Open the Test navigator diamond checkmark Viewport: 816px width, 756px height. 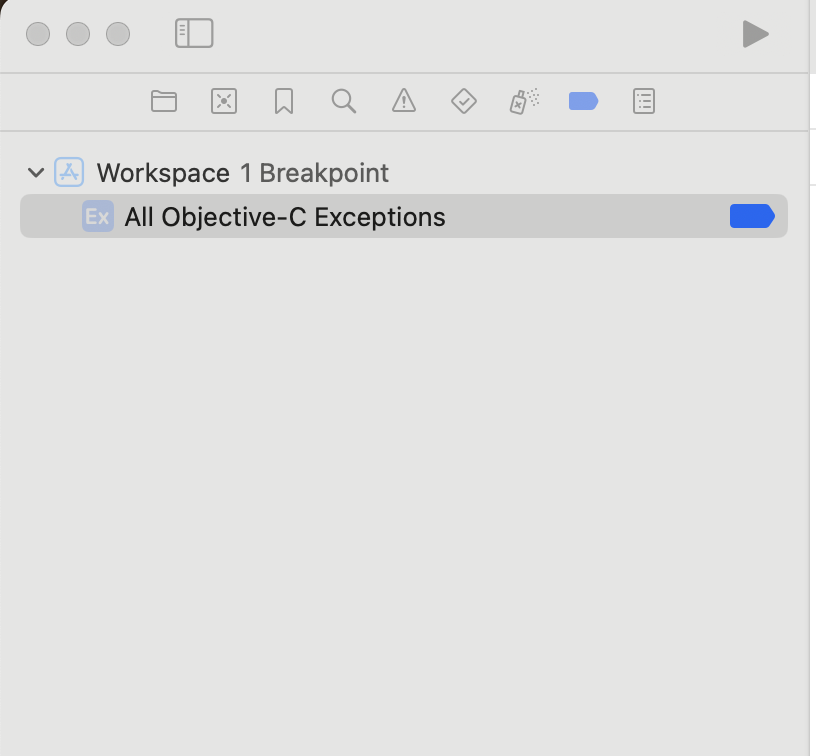coord(464,101)
